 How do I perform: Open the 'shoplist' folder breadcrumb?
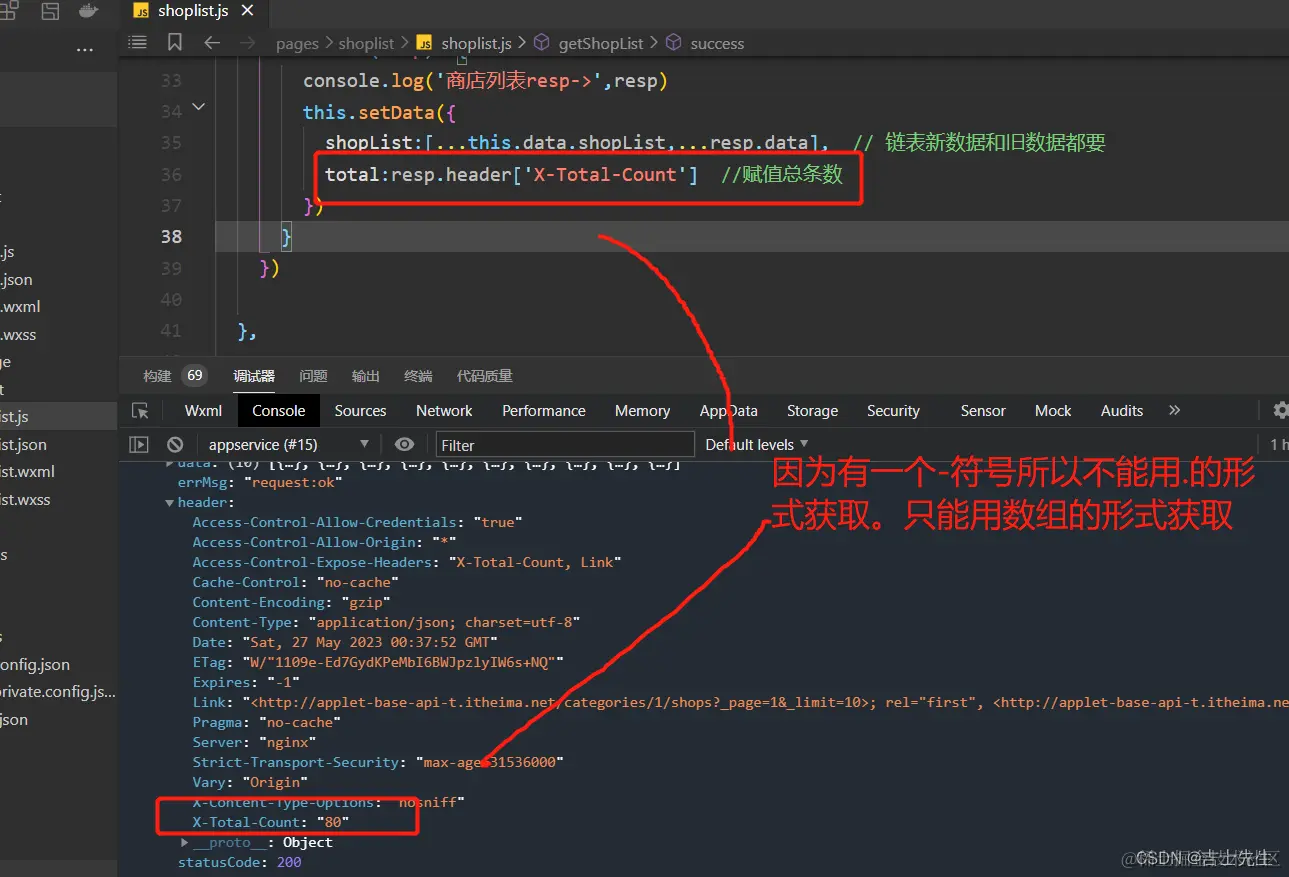[366, 43]
